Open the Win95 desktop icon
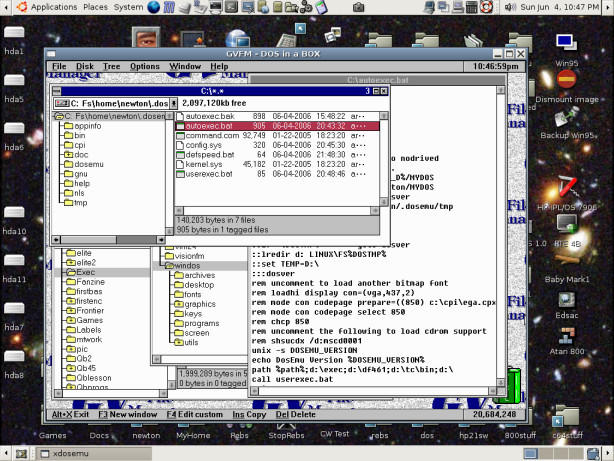The image size is (614, 461). coord(566,50)
